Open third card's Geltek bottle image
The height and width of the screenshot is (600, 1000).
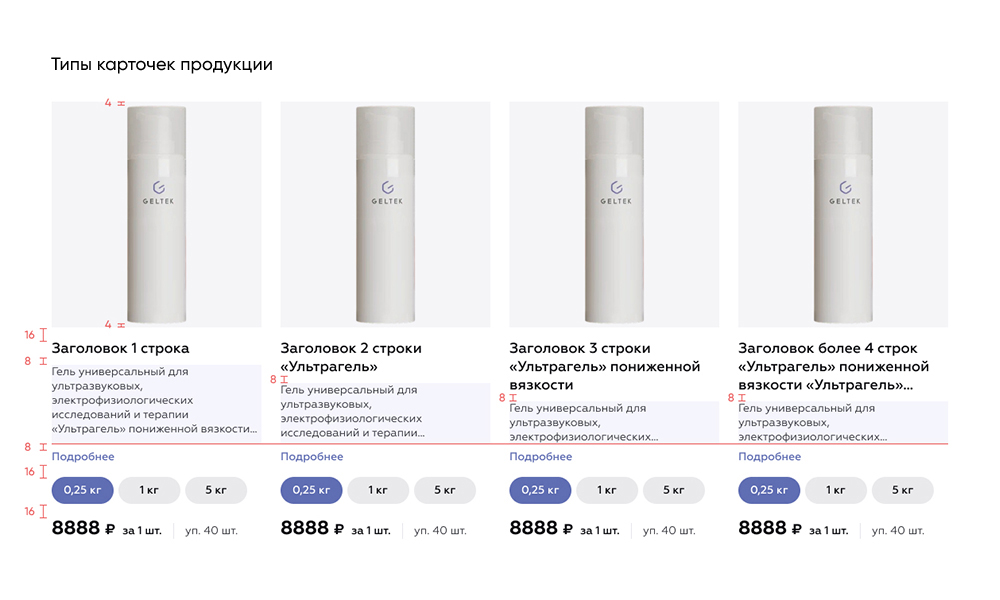tap(614, 214)
